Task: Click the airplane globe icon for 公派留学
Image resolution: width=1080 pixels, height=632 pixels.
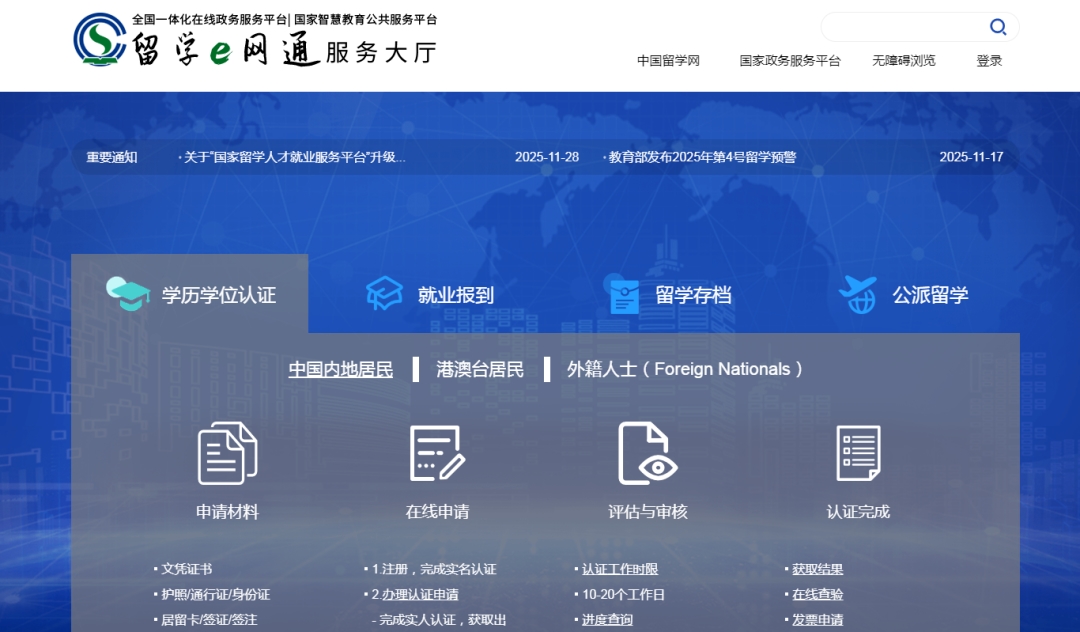Action: [857, 295]
